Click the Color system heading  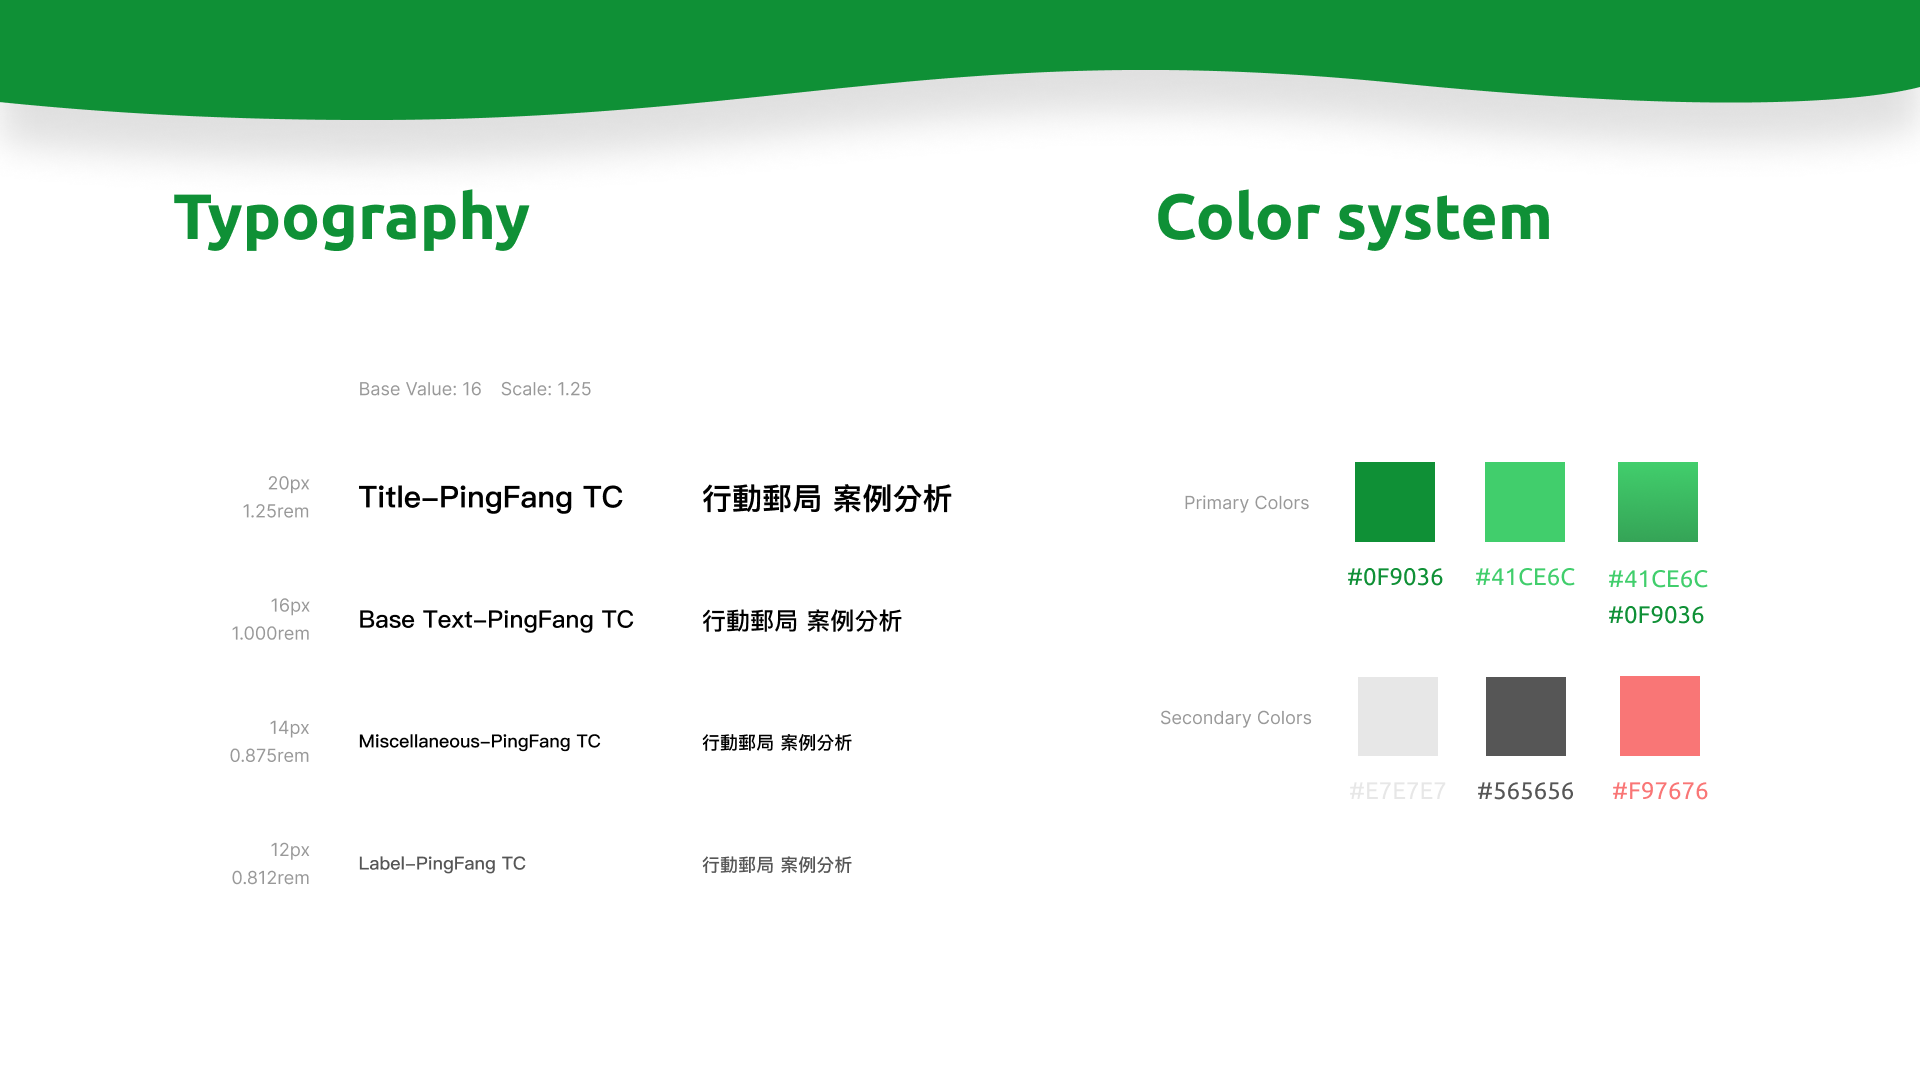1353,218
